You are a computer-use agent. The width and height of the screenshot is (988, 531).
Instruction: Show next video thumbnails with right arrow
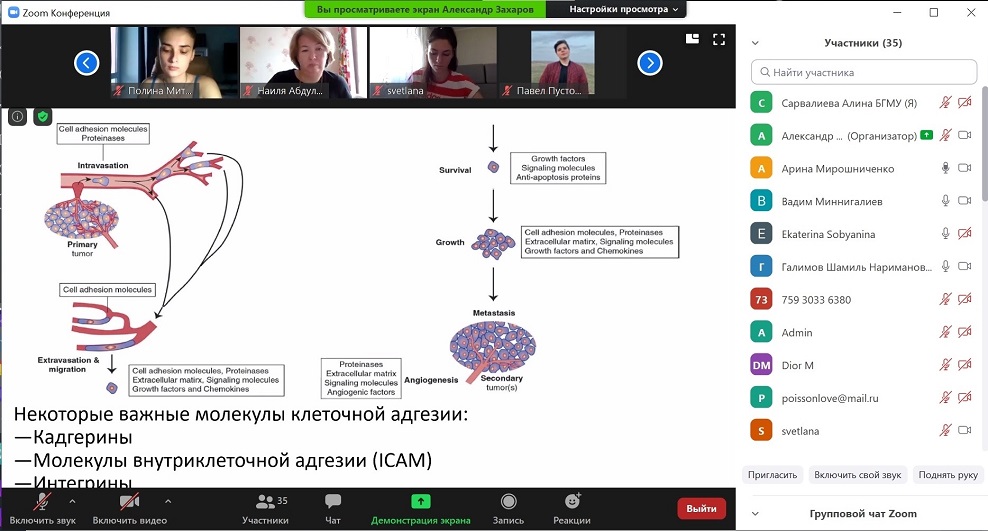650,63
